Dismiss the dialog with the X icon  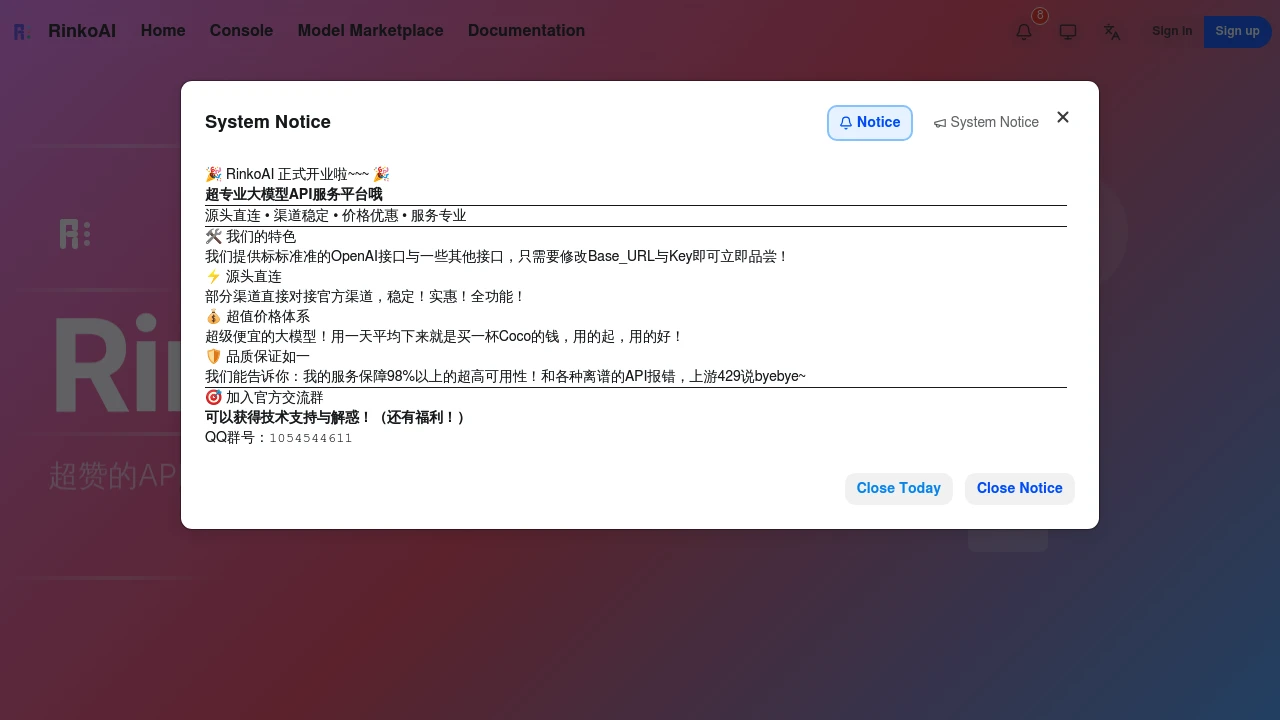click(x=1063, y=117)
